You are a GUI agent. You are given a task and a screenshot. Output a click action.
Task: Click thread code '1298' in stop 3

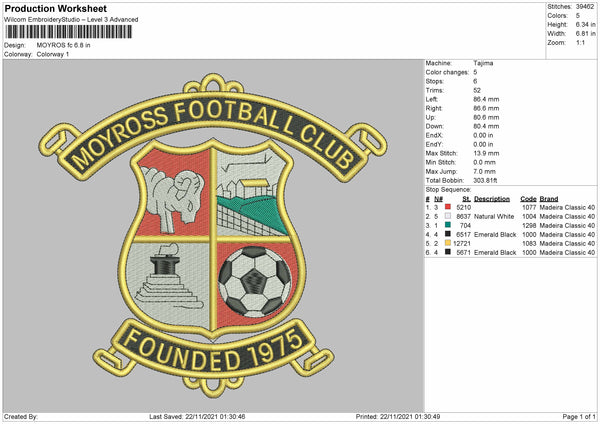click(x=529, y=225)
